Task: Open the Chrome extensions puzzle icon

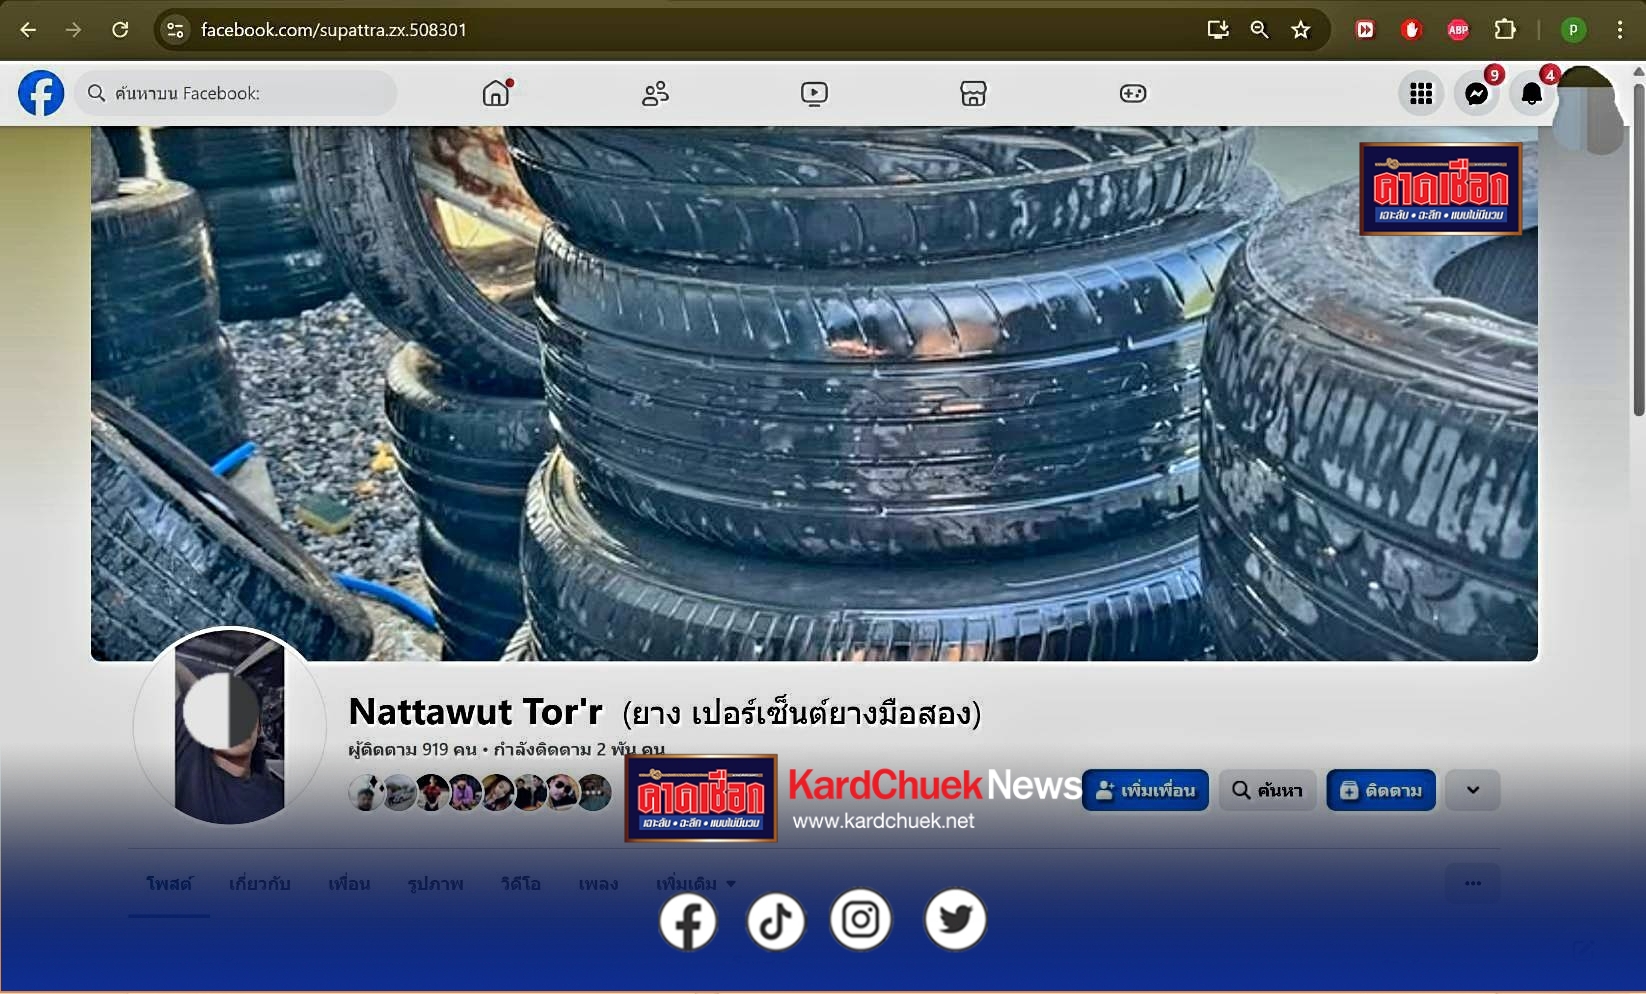Action: [x=1505, y=30]
